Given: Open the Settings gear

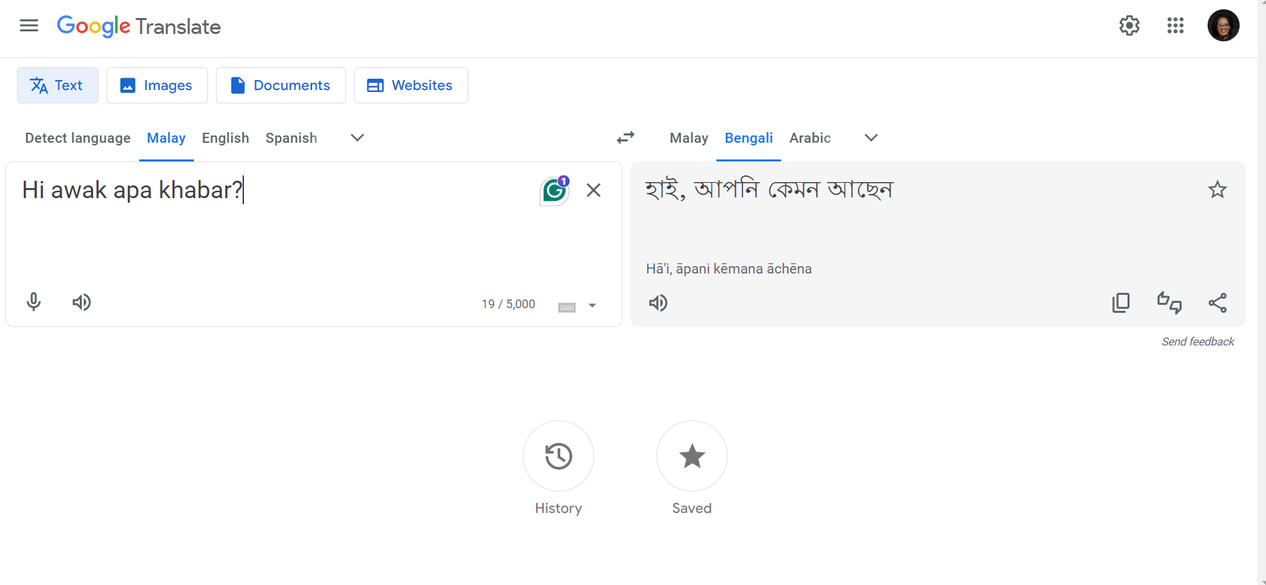Looking at the screenshot, I should coord(1129,26).
